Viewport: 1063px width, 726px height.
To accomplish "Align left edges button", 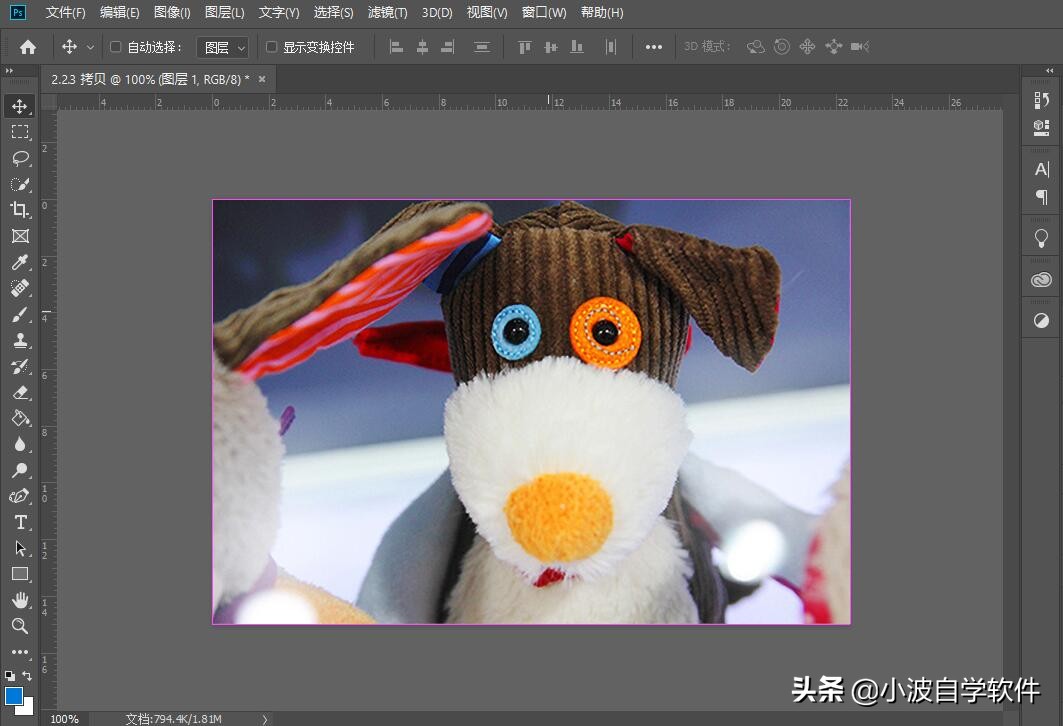I will 397,47.
